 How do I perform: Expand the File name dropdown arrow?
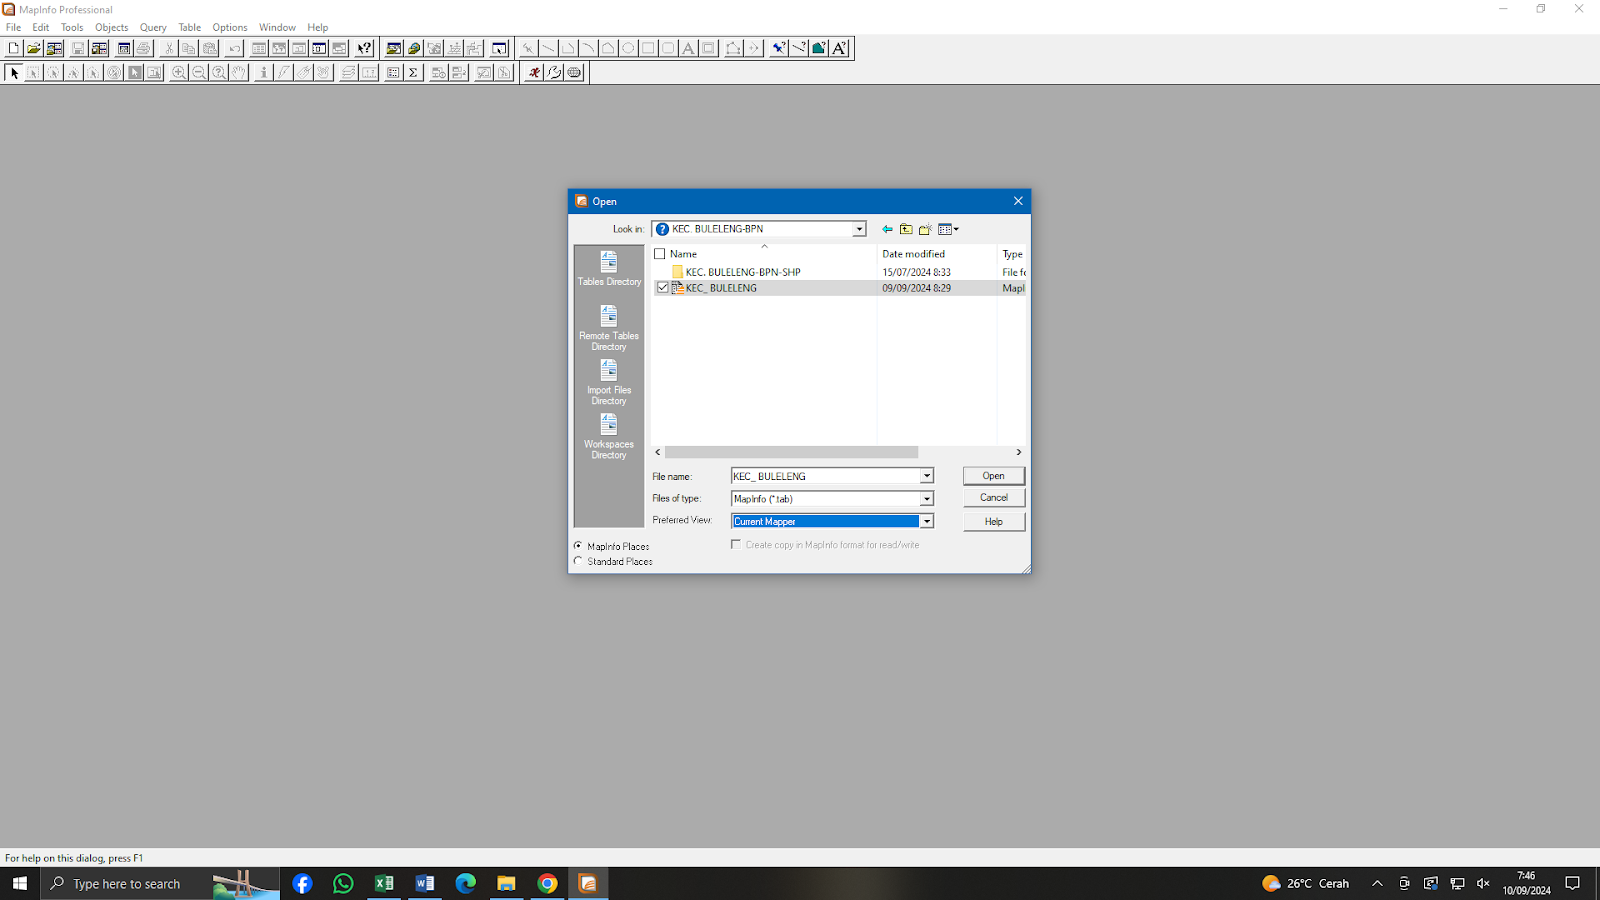pos(926,476)
